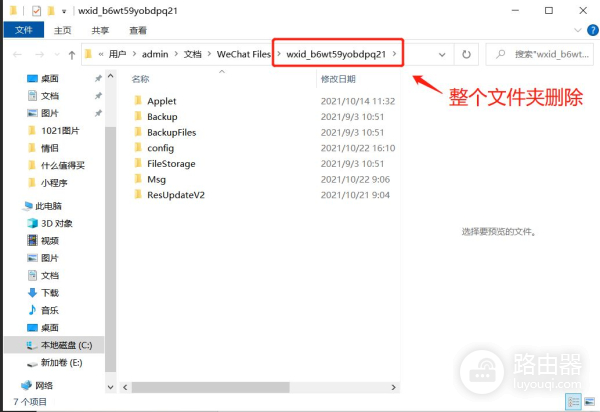
Task: Click the search box input
Action: tap(540, 52)
